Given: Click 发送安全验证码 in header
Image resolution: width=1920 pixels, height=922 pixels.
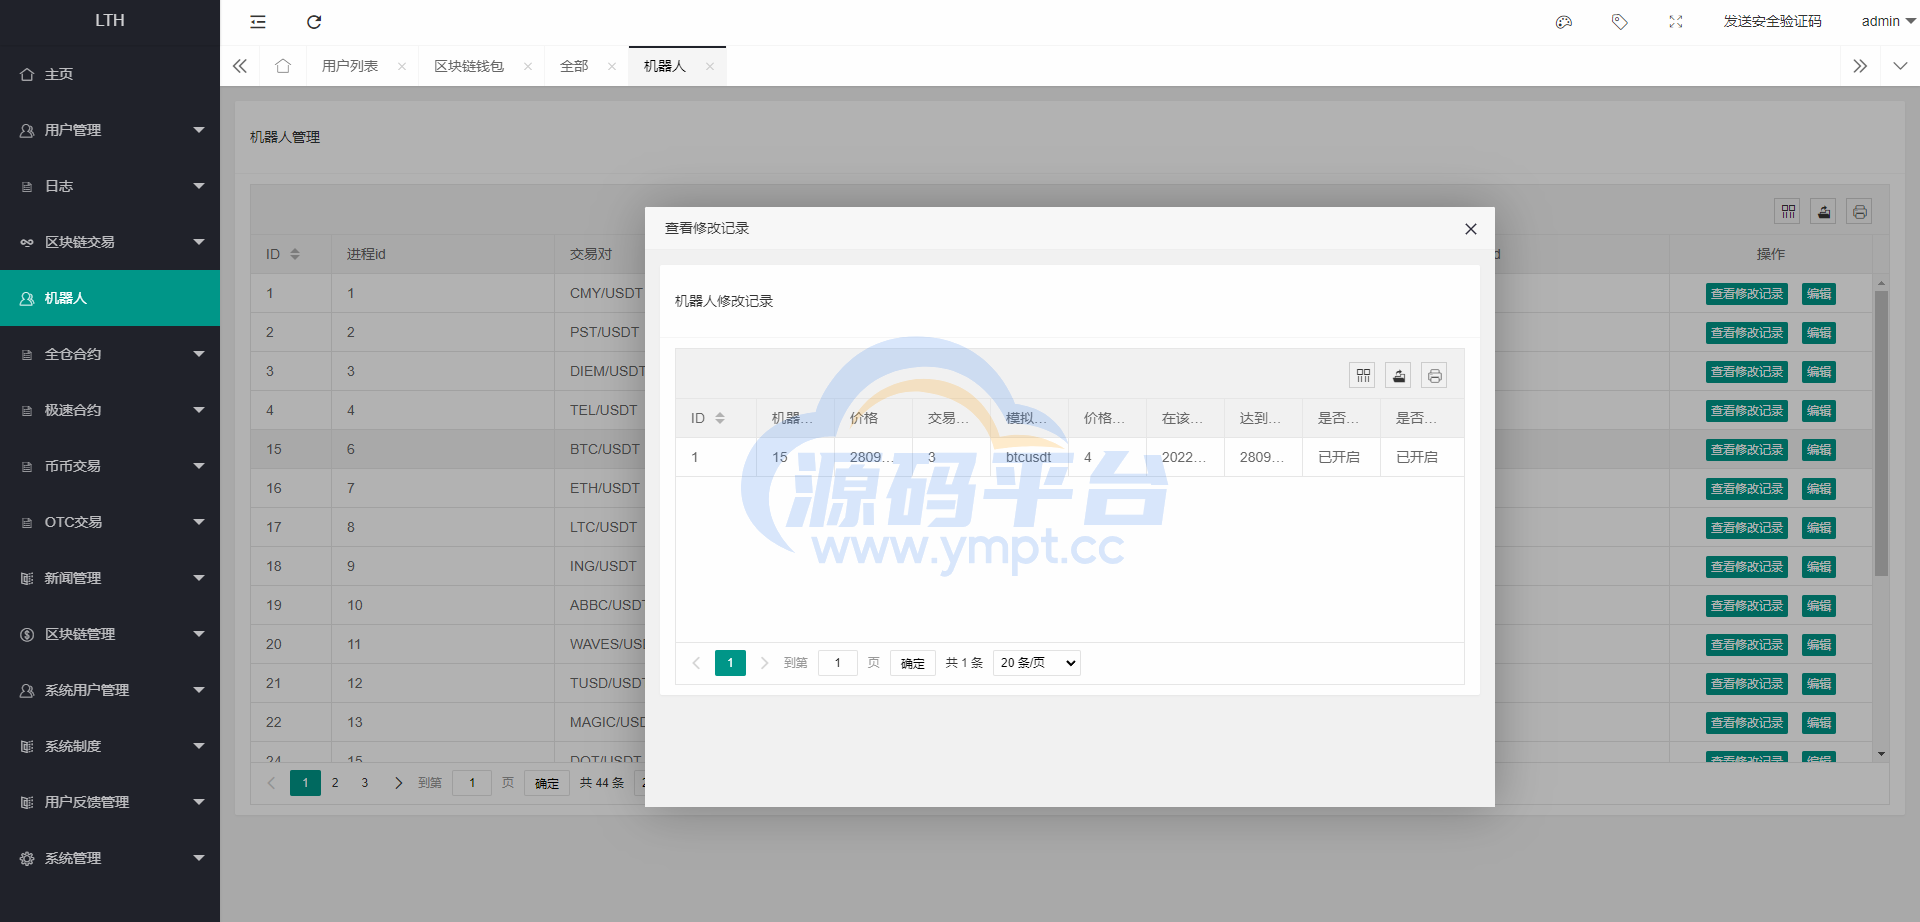Looking at the screenshot, I should (x=1772, y=21).
